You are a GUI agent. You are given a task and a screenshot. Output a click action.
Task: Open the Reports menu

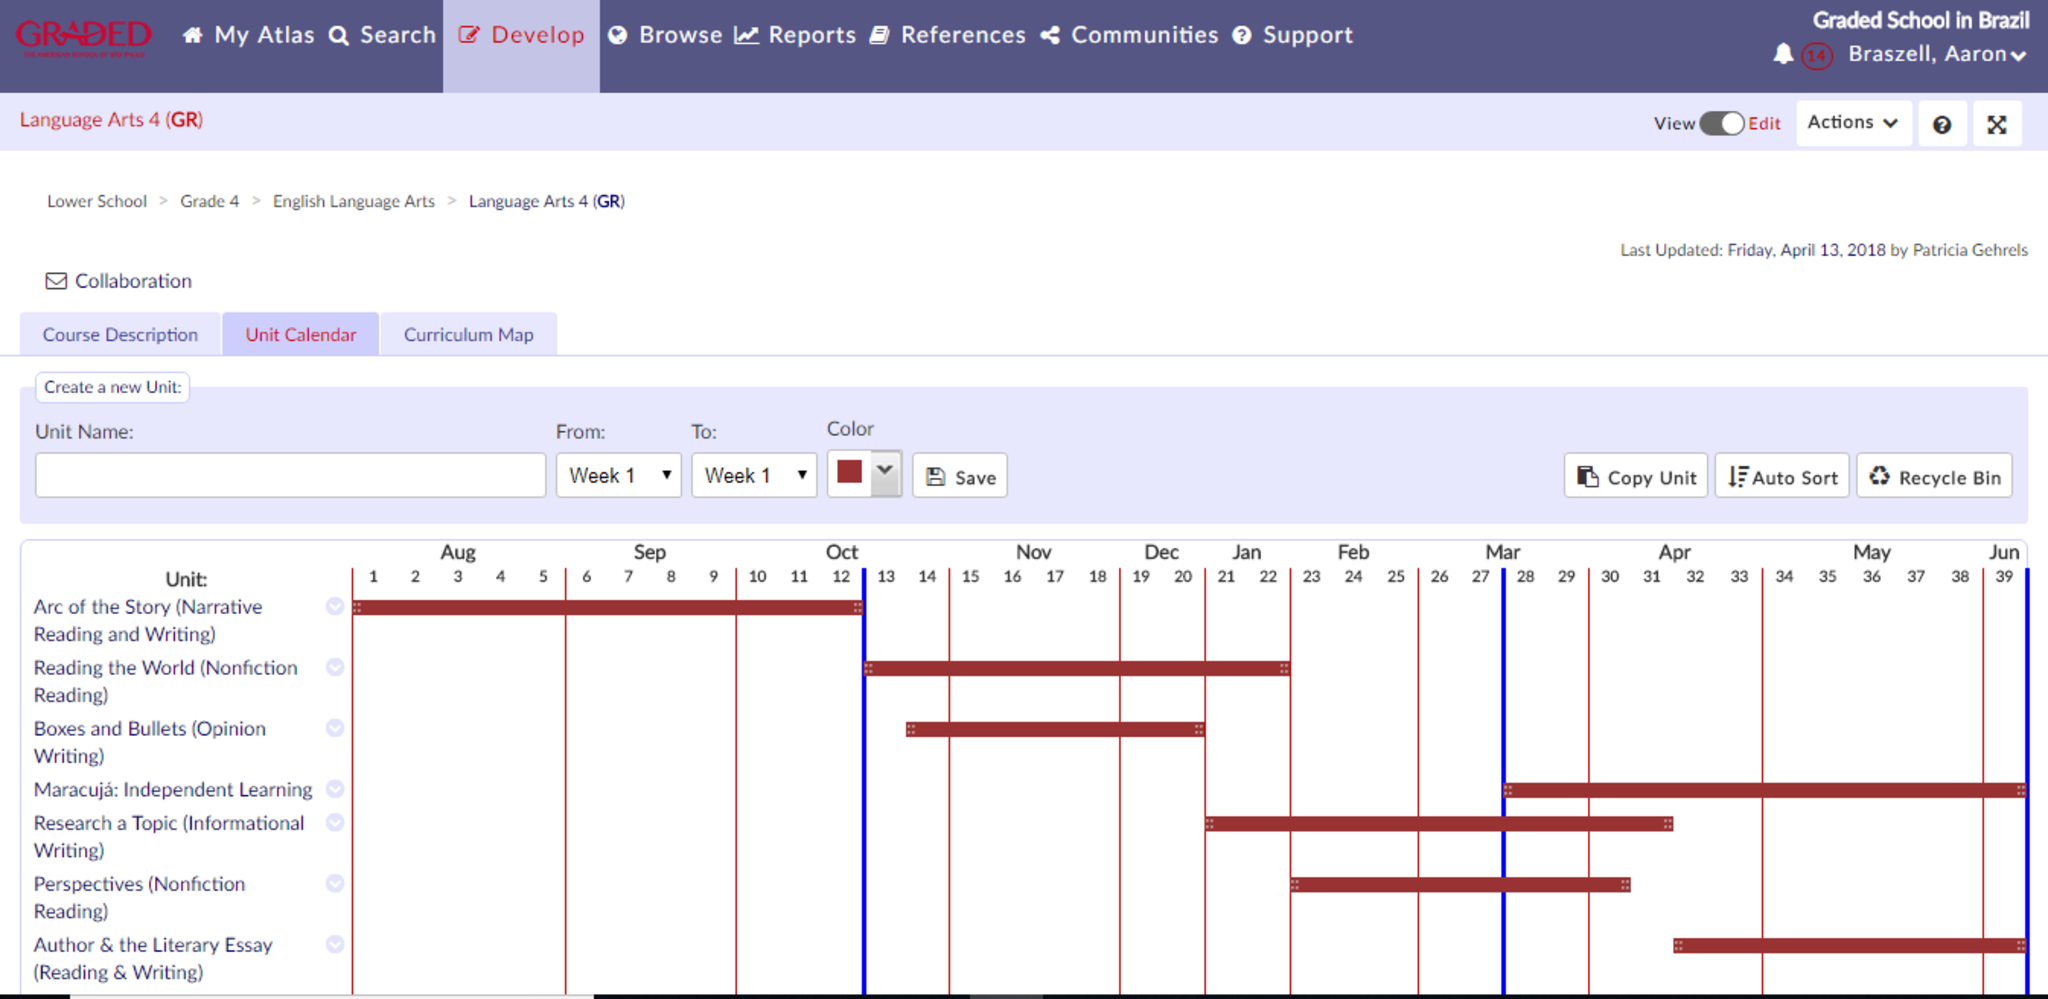[x=796, y=35]
